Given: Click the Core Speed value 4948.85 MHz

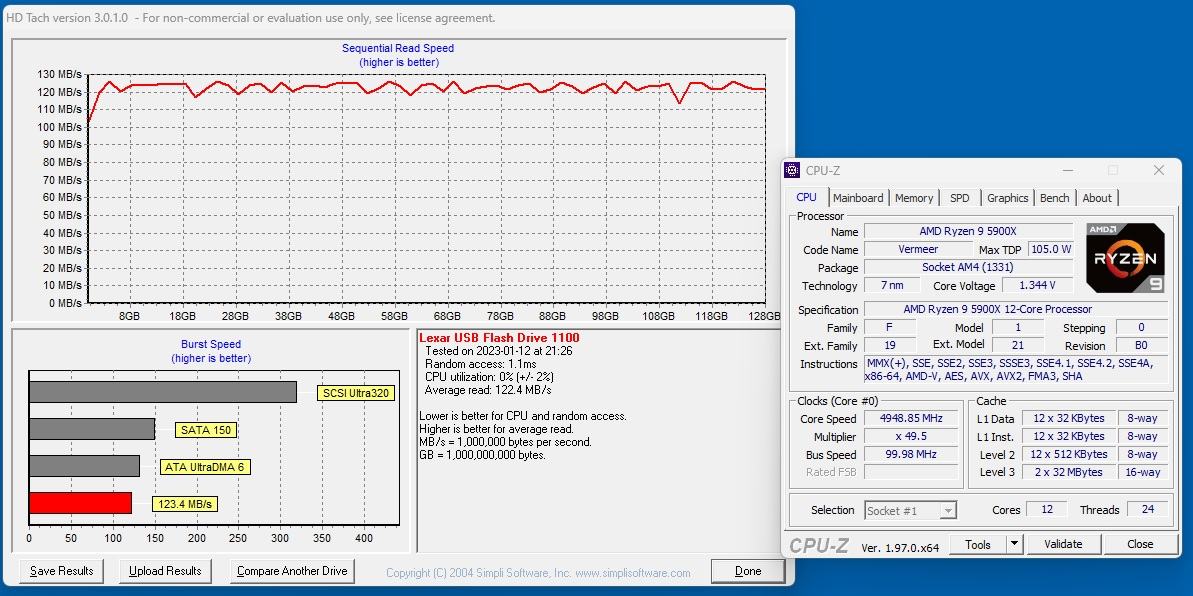Looking at the screenshot, I should 911,419.
